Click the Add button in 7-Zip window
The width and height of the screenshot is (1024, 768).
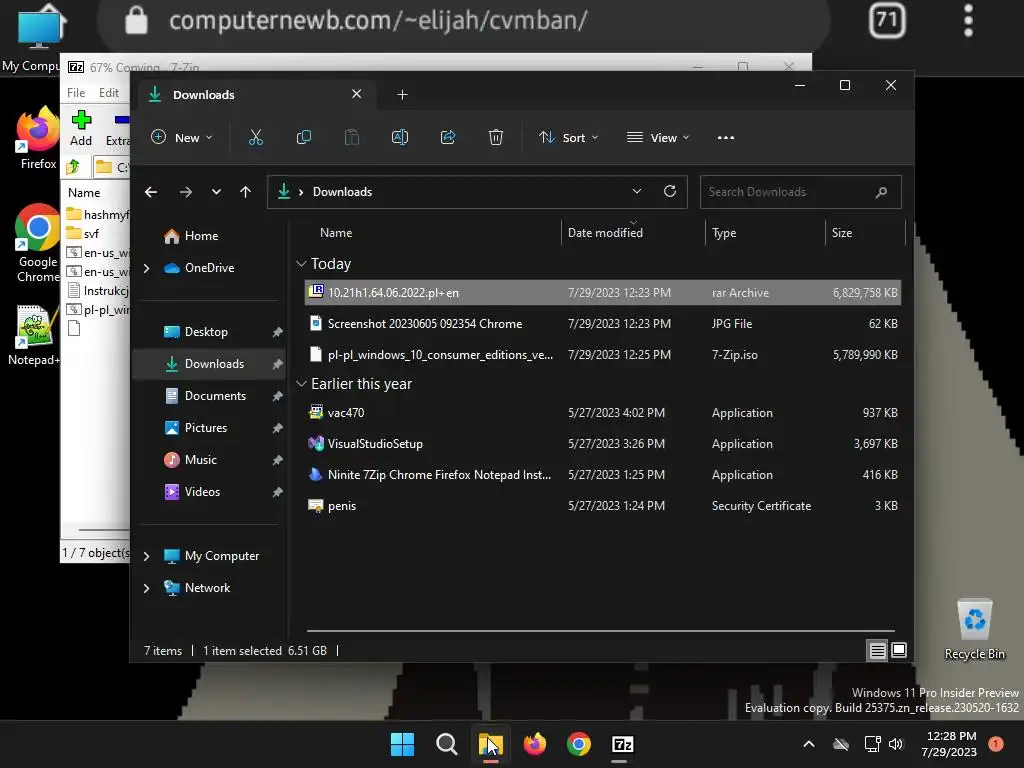coord(81,128)
